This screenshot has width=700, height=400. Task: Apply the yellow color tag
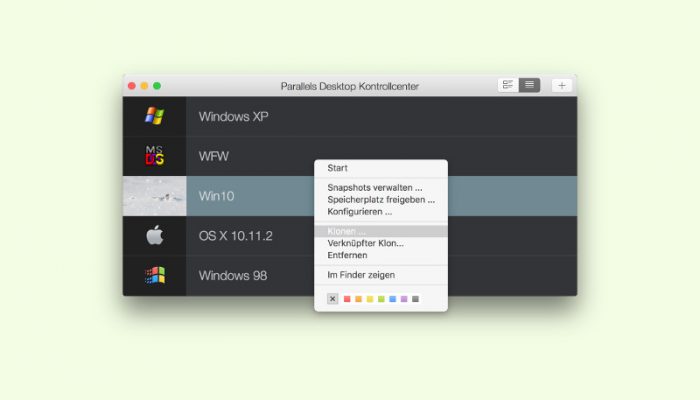click(x=370, y=299)
